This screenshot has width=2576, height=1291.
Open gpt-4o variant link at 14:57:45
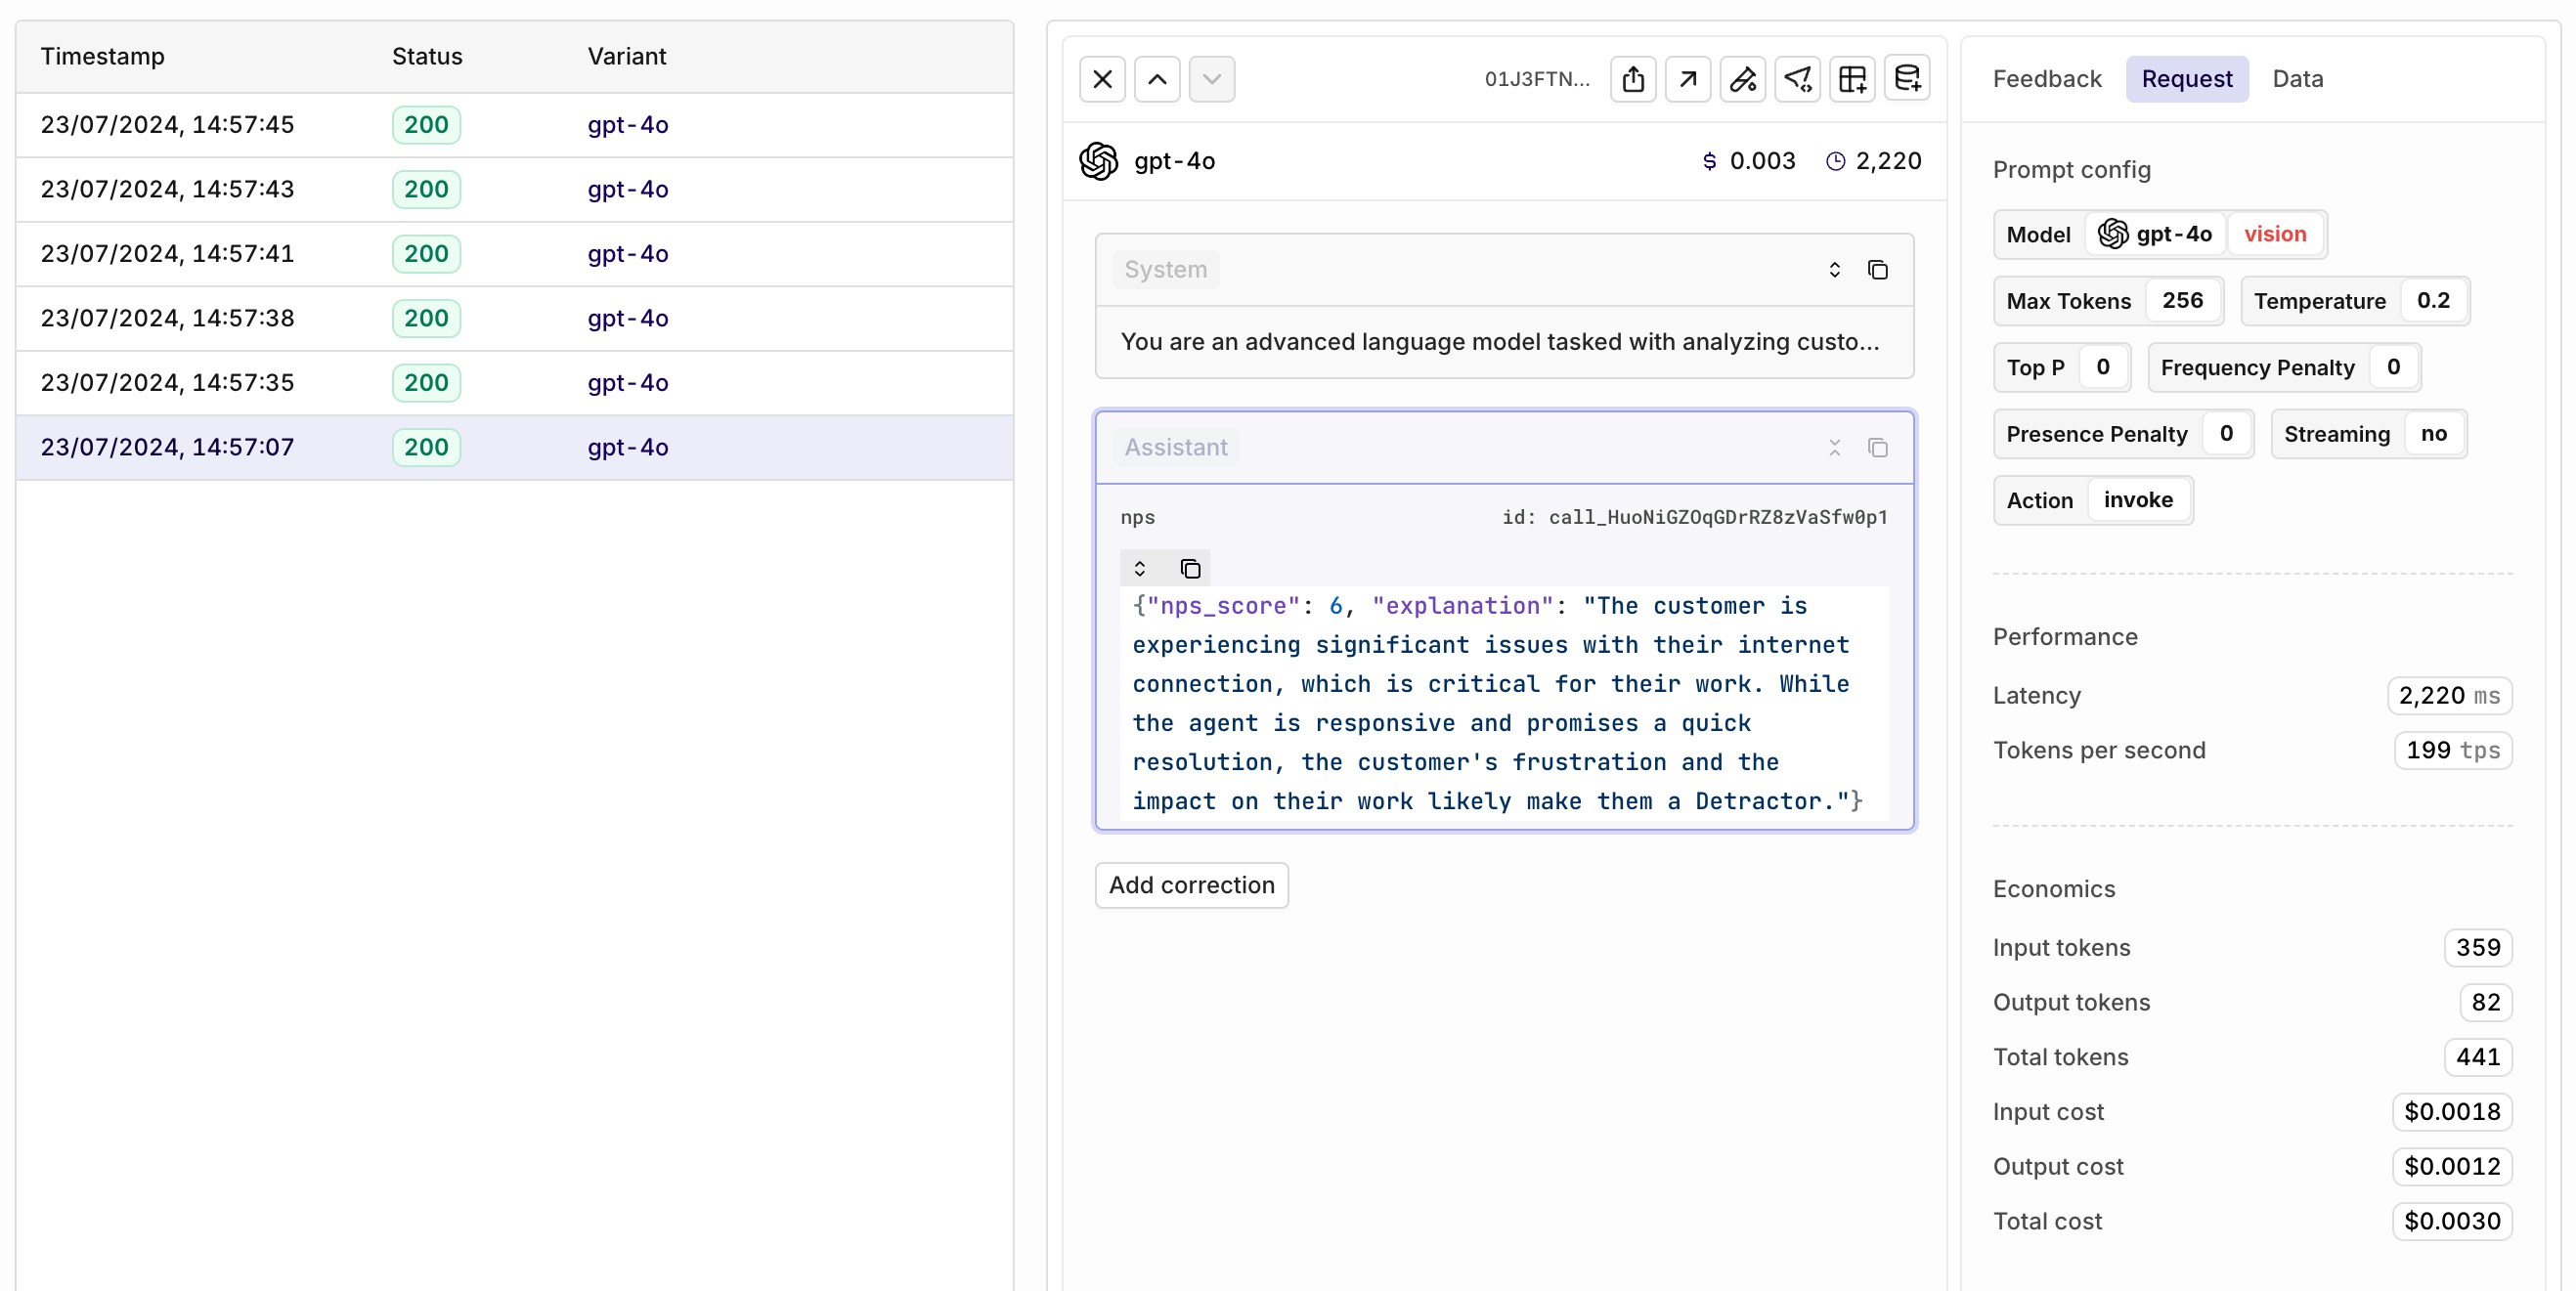click(627, 125)
